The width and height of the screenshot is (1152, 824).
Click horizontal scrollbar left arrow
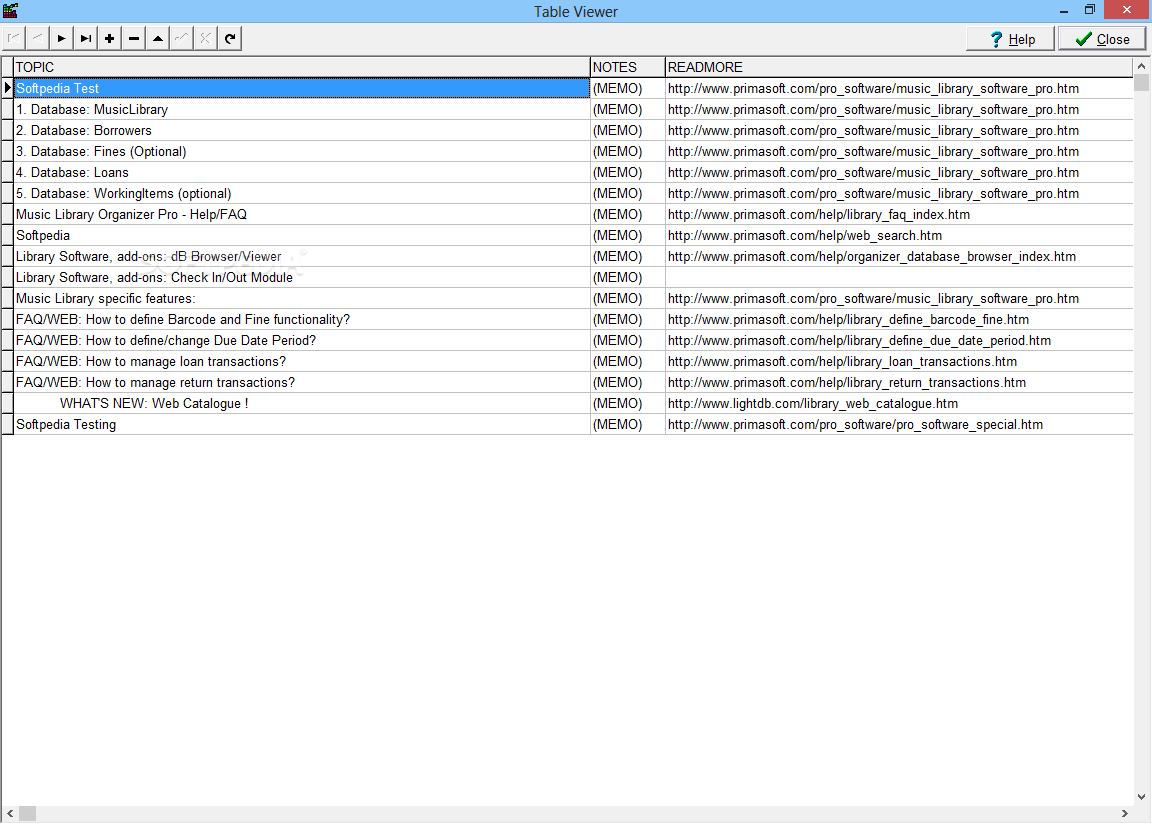point(10,814)
